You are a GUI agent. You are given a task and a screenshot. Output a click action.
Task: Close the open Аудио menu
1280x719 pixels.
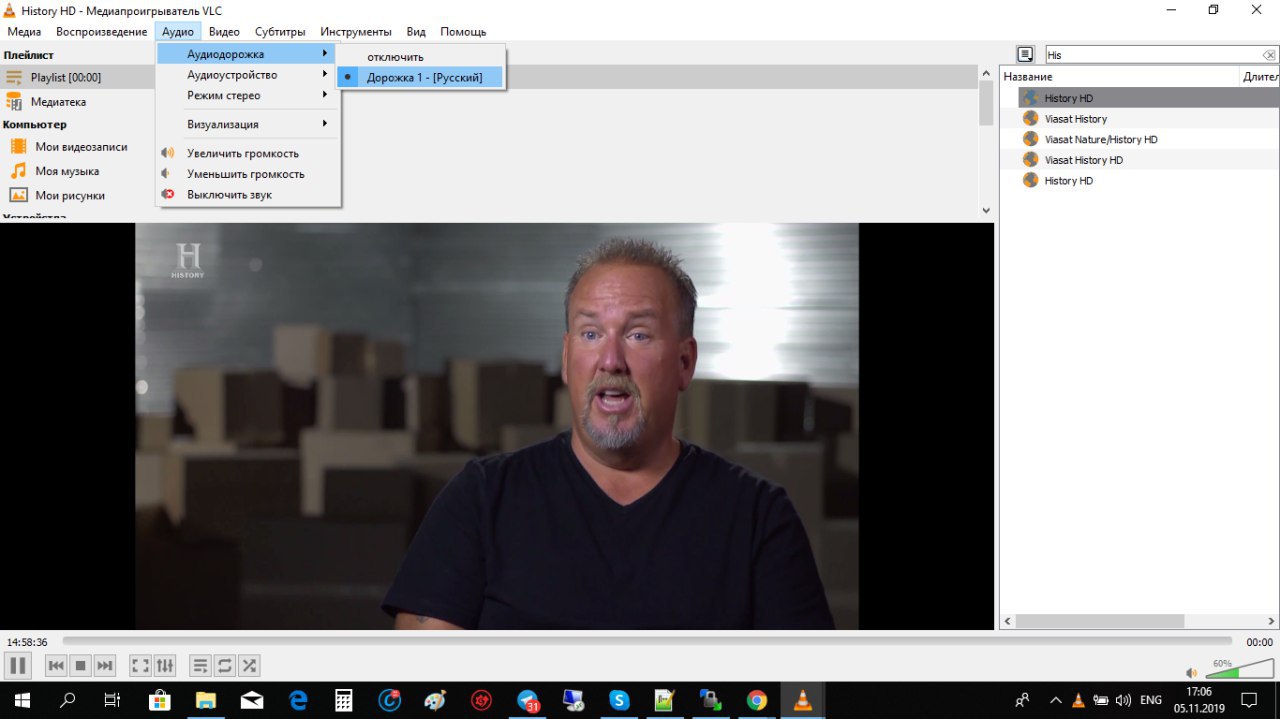tap(178, 32)
